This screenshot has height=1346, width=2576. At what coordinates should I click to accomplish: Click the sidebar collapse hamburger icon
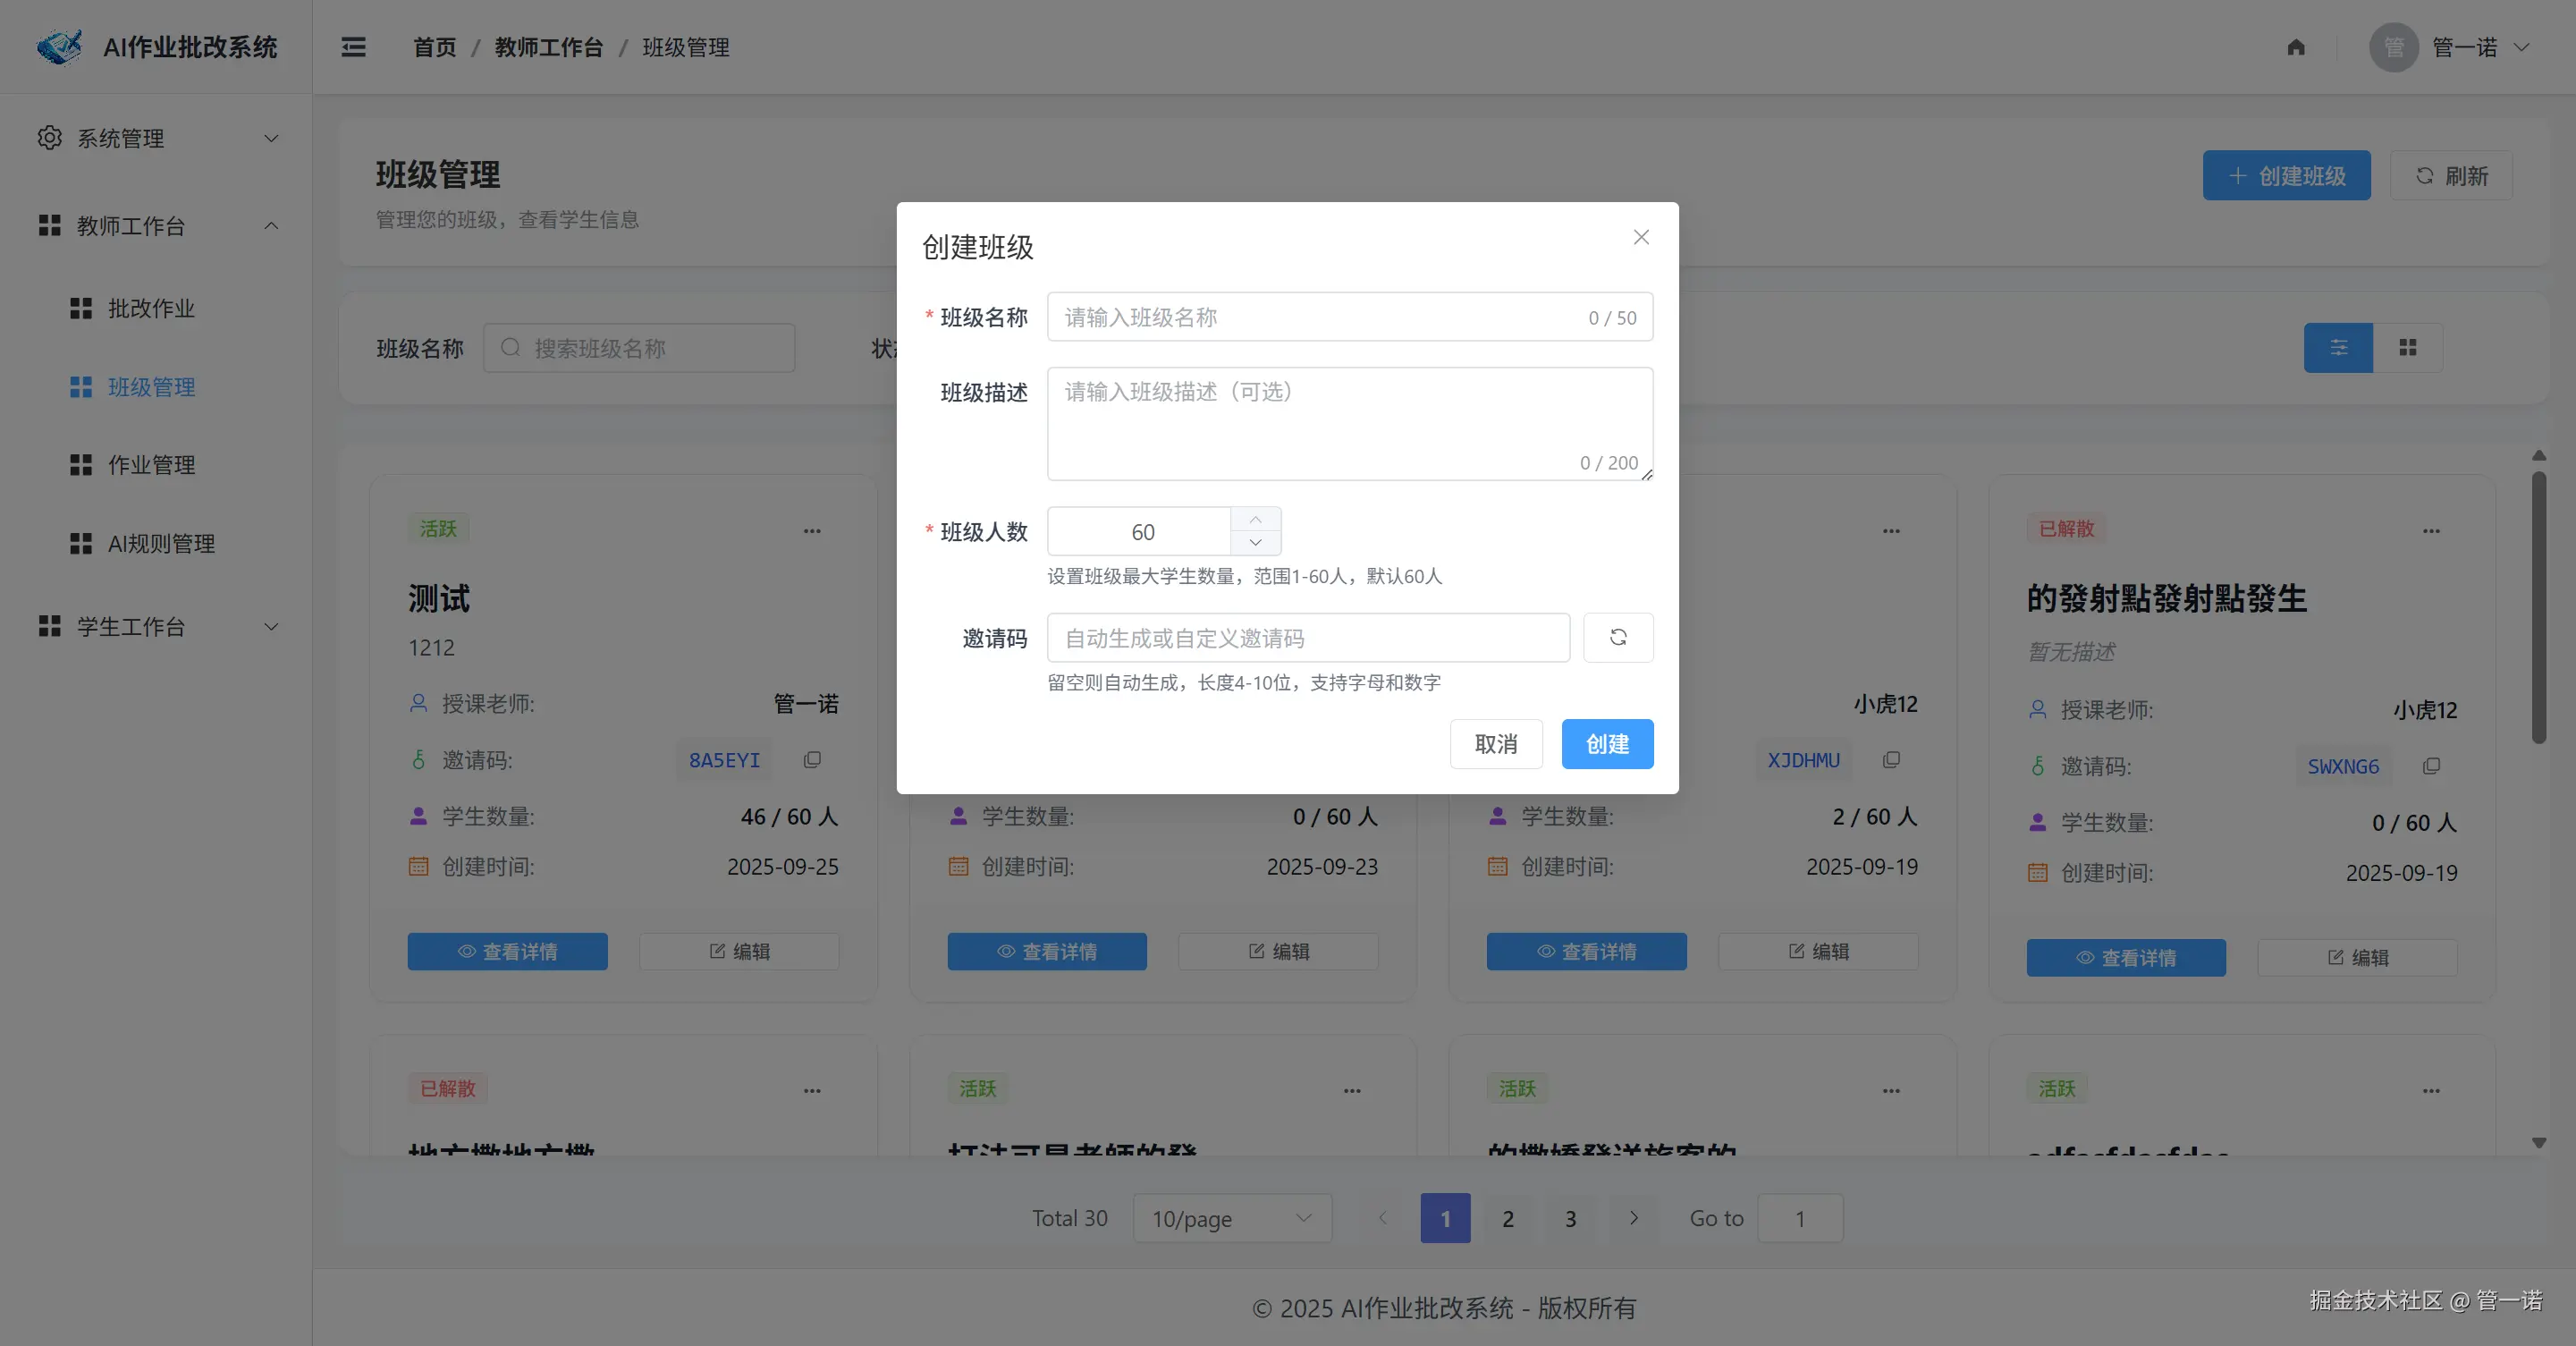click(x=353, y=47)
